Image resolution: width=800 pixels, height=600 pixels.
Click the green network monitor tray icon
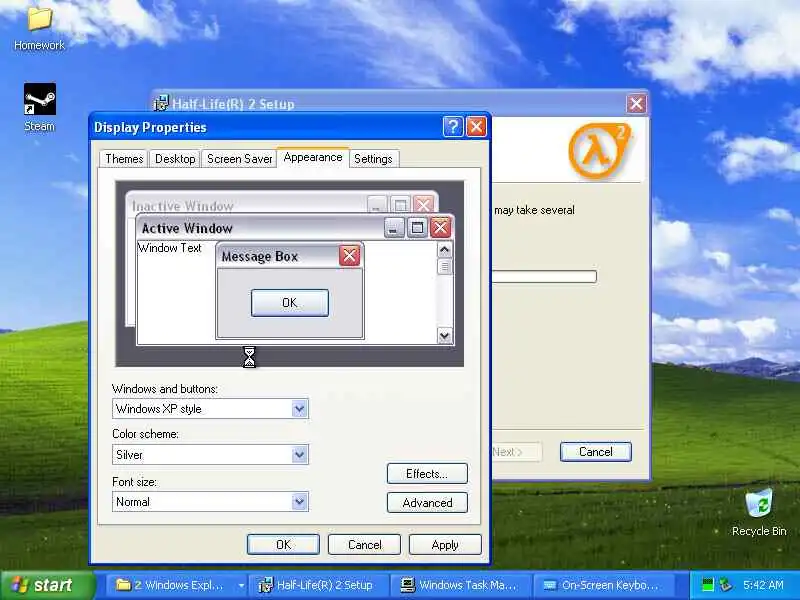coord(707,585)
